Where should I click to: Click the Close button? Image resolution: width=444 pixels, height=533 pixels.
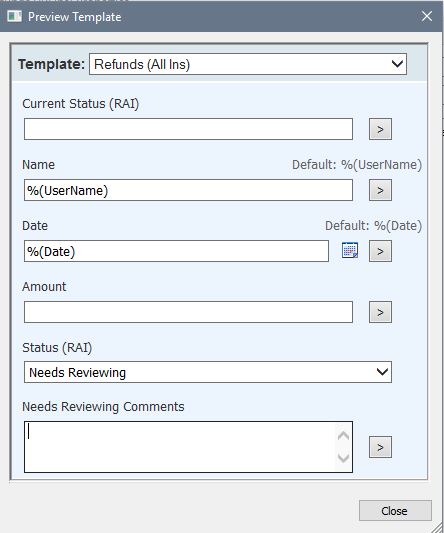point(395,511)
